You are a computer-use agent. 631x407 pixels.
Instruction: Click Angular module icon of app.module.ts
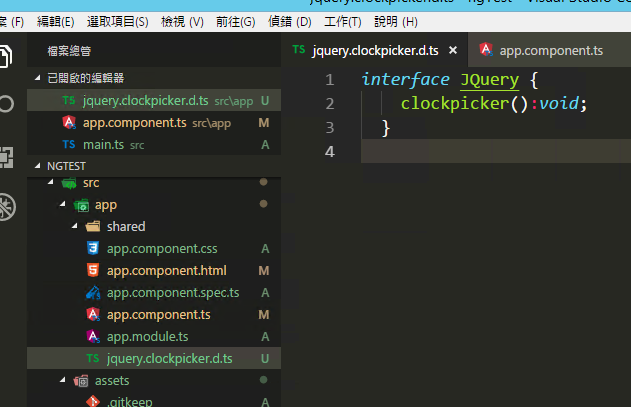click(x=93, y=336)
